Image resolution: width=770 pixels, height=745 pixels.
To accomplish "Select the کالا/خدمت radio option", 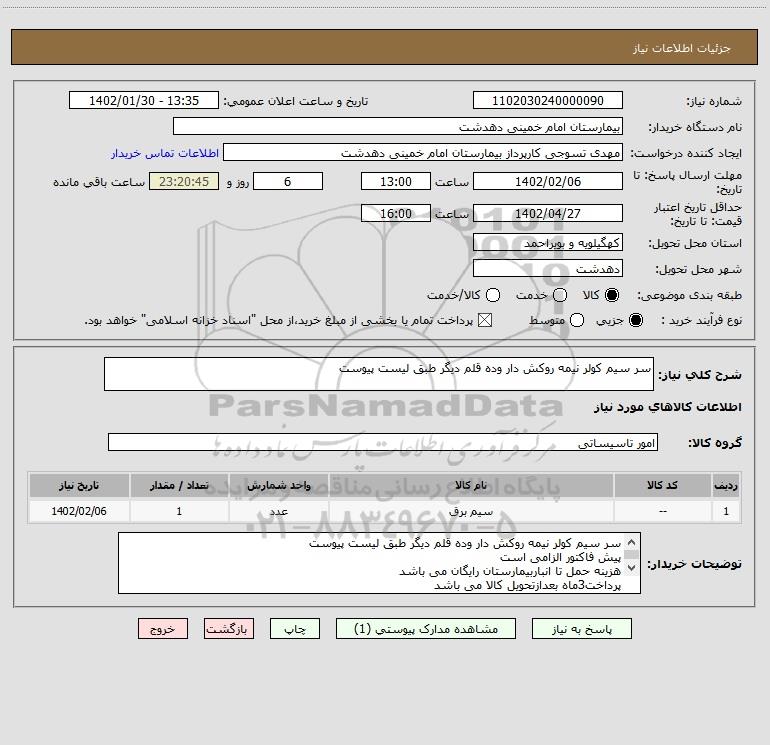I will (493, 295).
